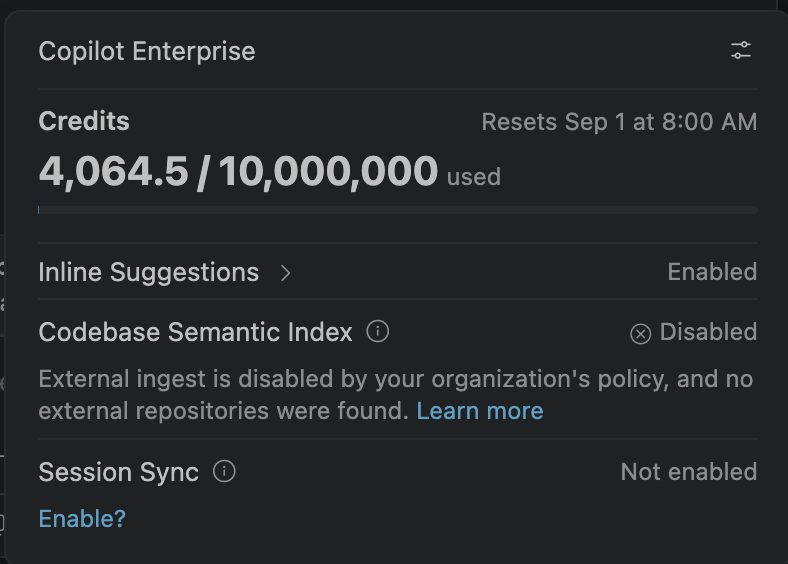Click the Codebase Semantic Index label
The height and width of the screenshot is (564, 788).
[195, 332]
